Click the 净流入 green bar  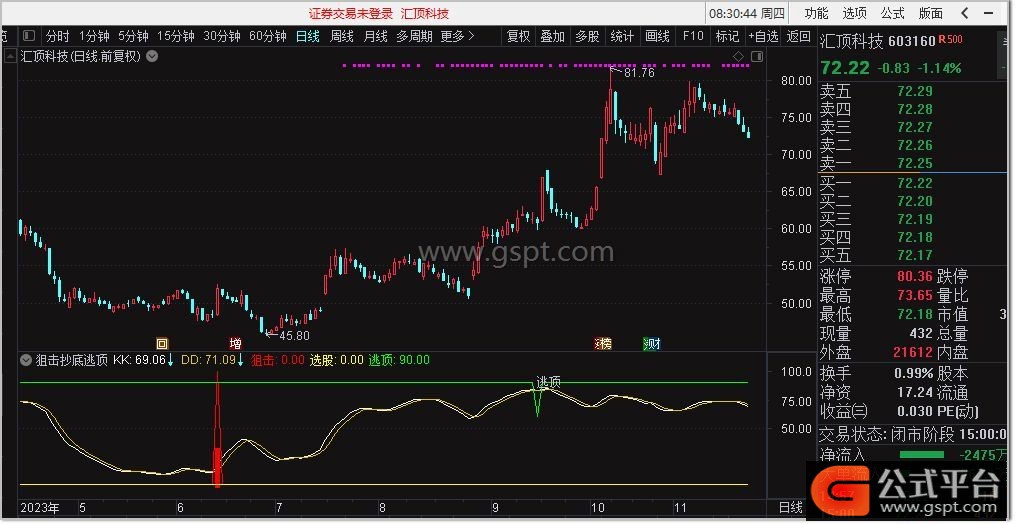pos(922,455)
